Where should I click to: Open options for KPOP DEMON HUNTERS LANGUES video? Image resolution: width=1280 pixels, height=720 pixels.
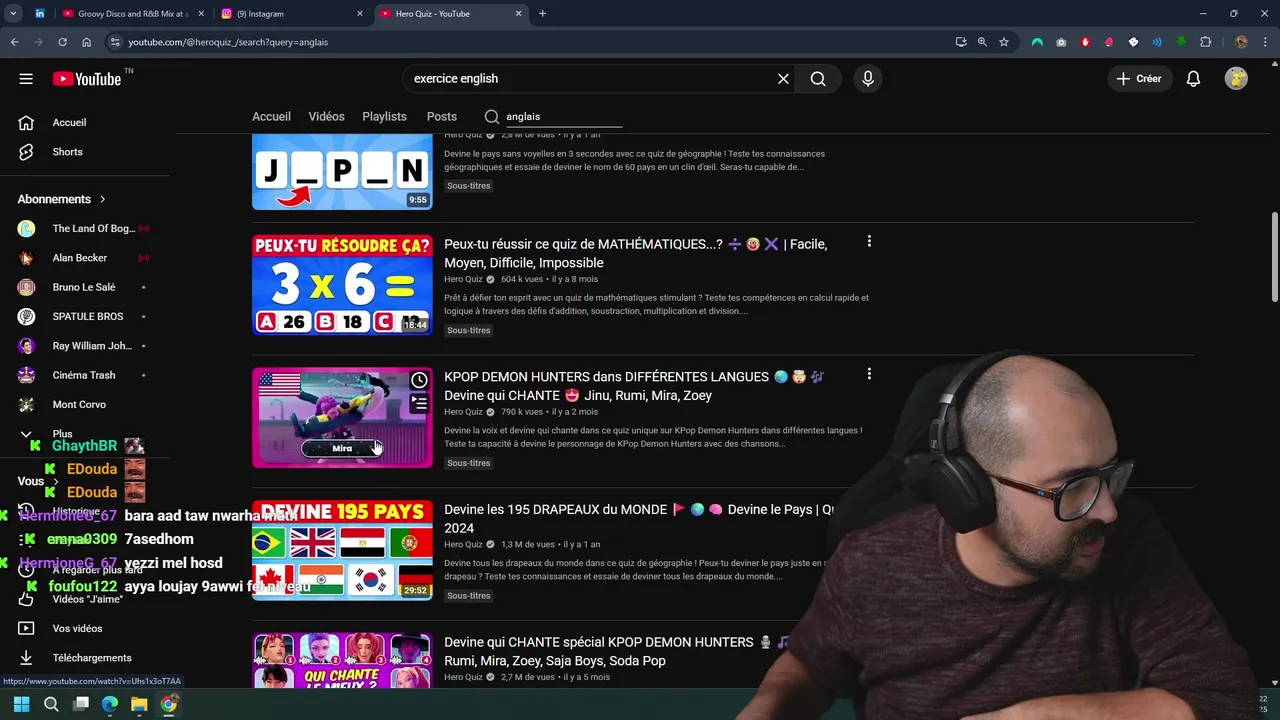pos(869,374)
